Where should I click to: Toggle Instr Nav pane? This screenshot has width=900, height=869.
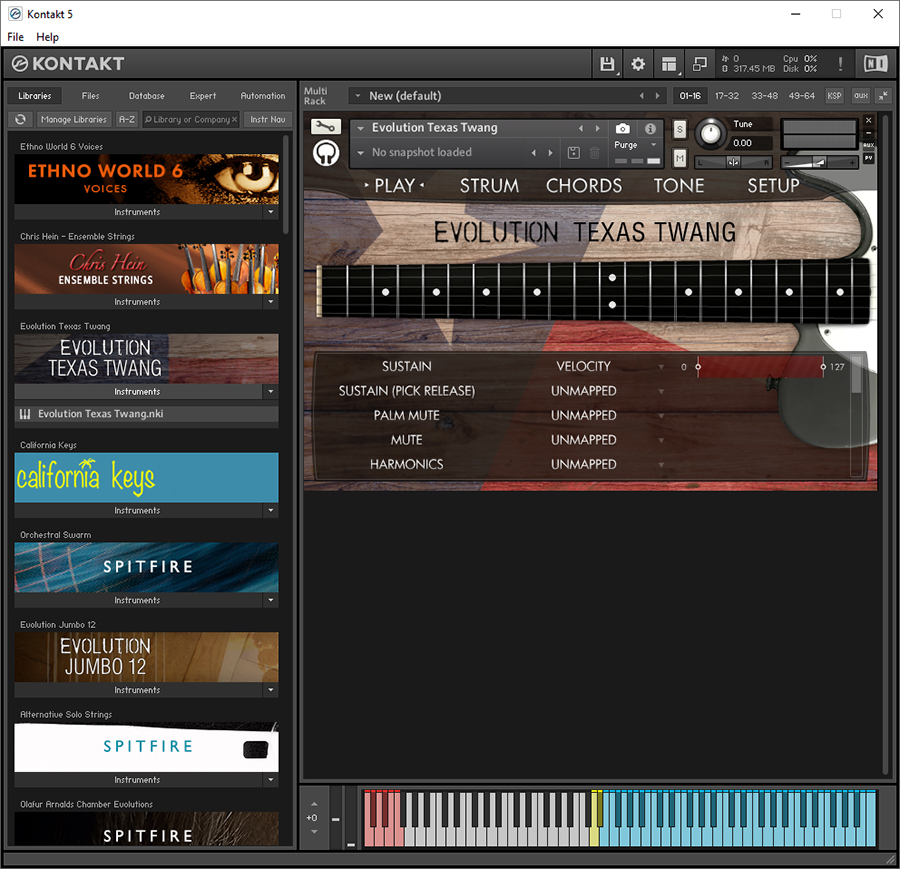(x=267, y=119)
